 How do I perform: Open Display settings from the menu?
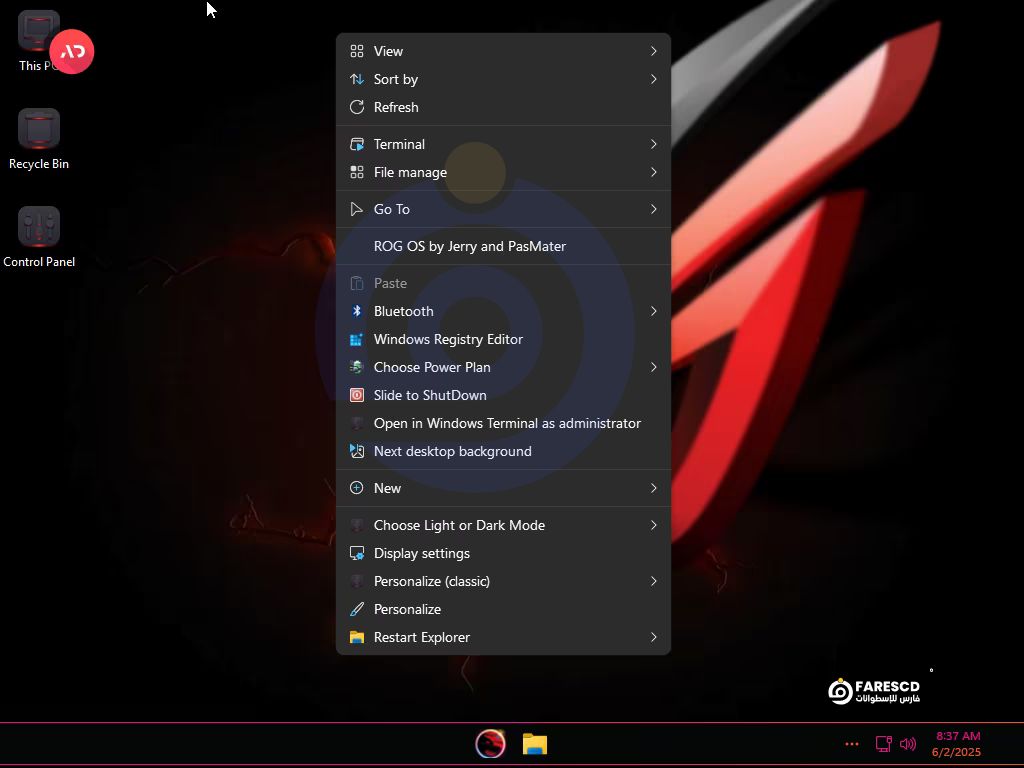(504, 553)
